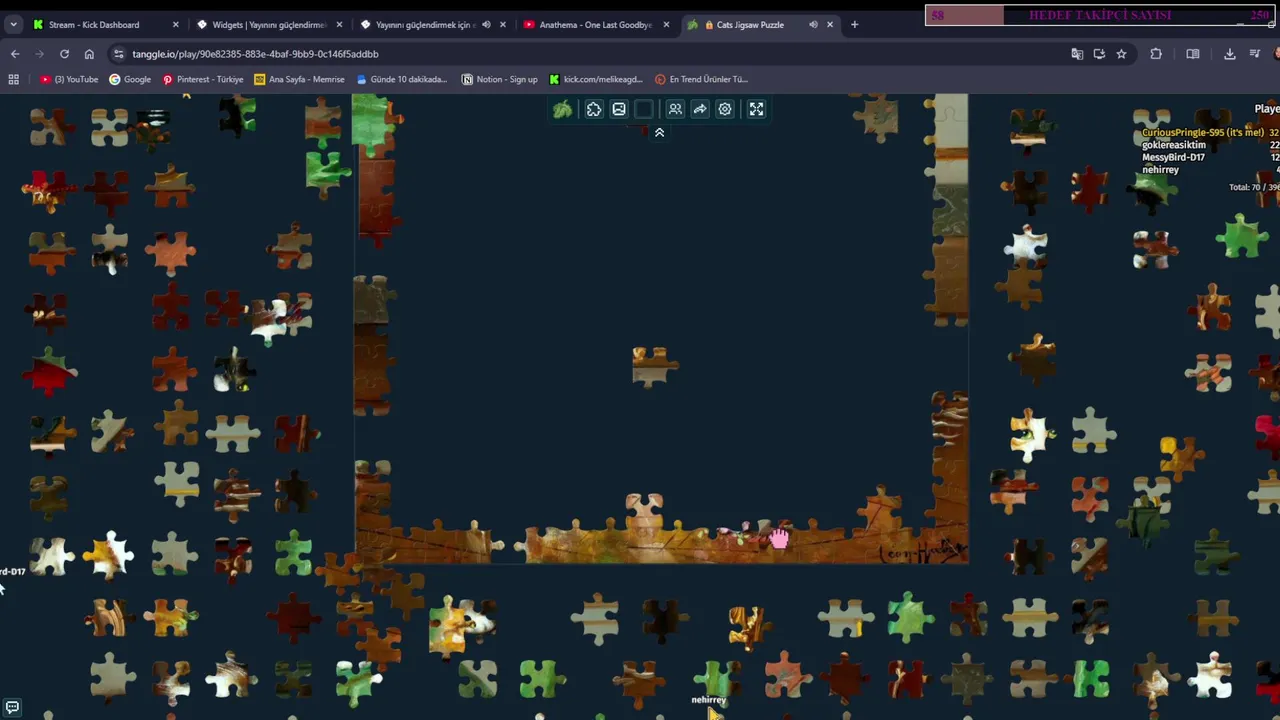The width and height of the screenshot is (1280, 720).
Task: Toggle the browser side panel
Action: (x=1193, y=54)
